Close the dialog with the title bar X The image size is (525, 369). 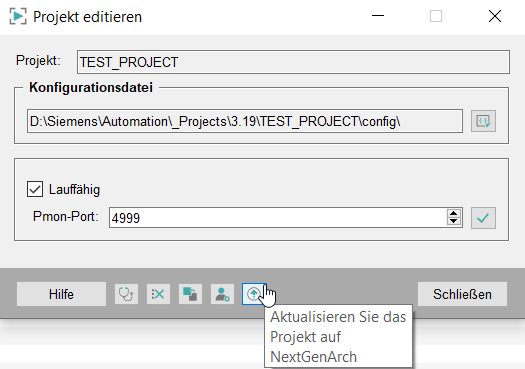coord(495,16)
